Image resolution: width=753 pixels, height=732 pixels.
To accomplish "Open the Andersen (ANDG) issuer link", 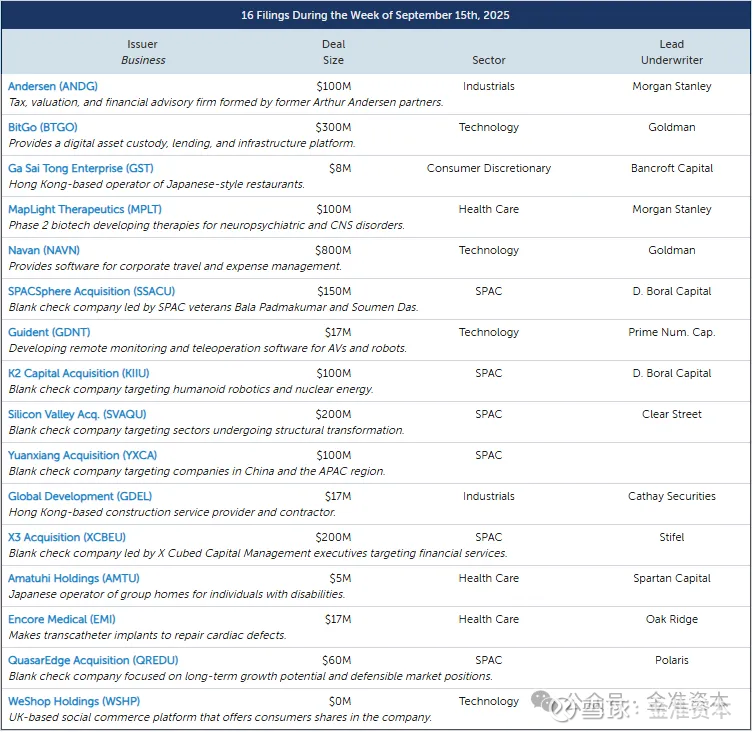I will point(53,86).
